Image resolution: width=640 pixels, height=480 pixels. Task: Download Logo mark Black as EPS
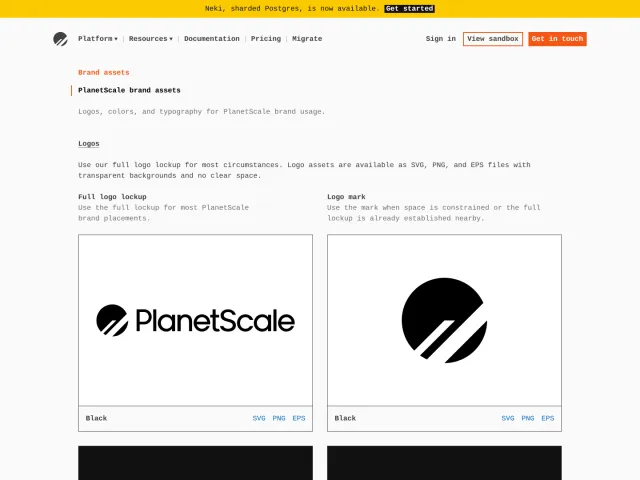click(548, 418)
